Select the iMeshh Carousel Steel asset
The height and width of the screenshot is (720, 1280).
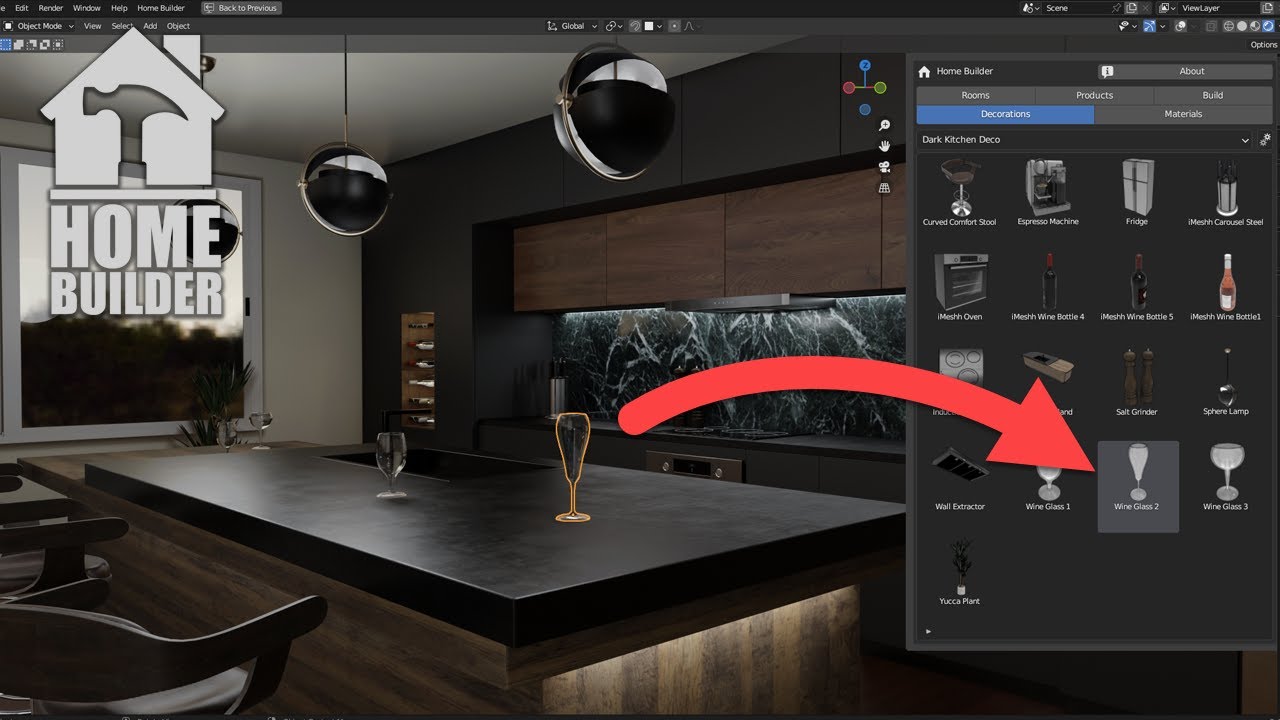point(1226,193)
